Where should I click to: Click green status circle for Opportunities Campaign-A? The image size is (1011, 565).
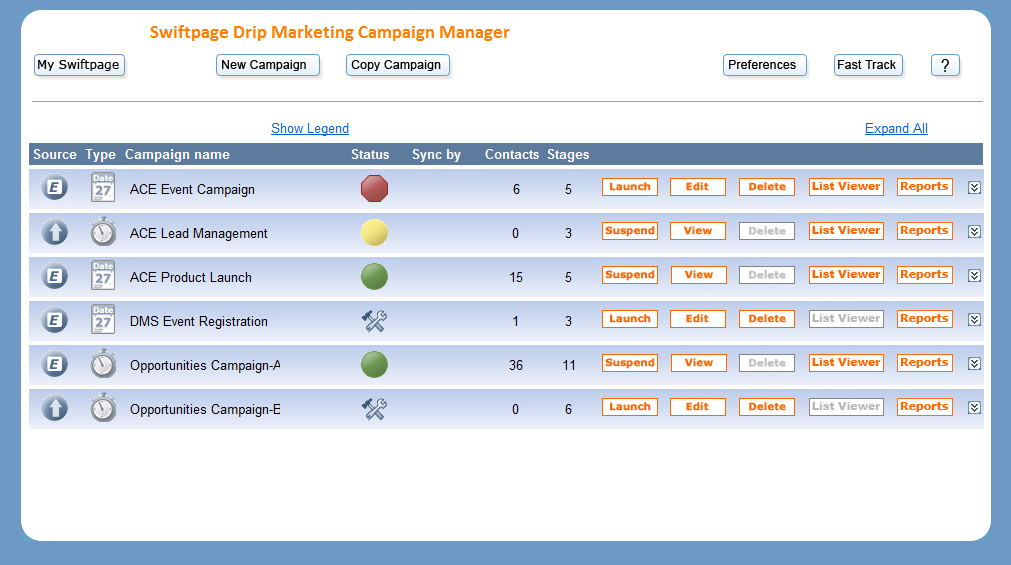375,364
